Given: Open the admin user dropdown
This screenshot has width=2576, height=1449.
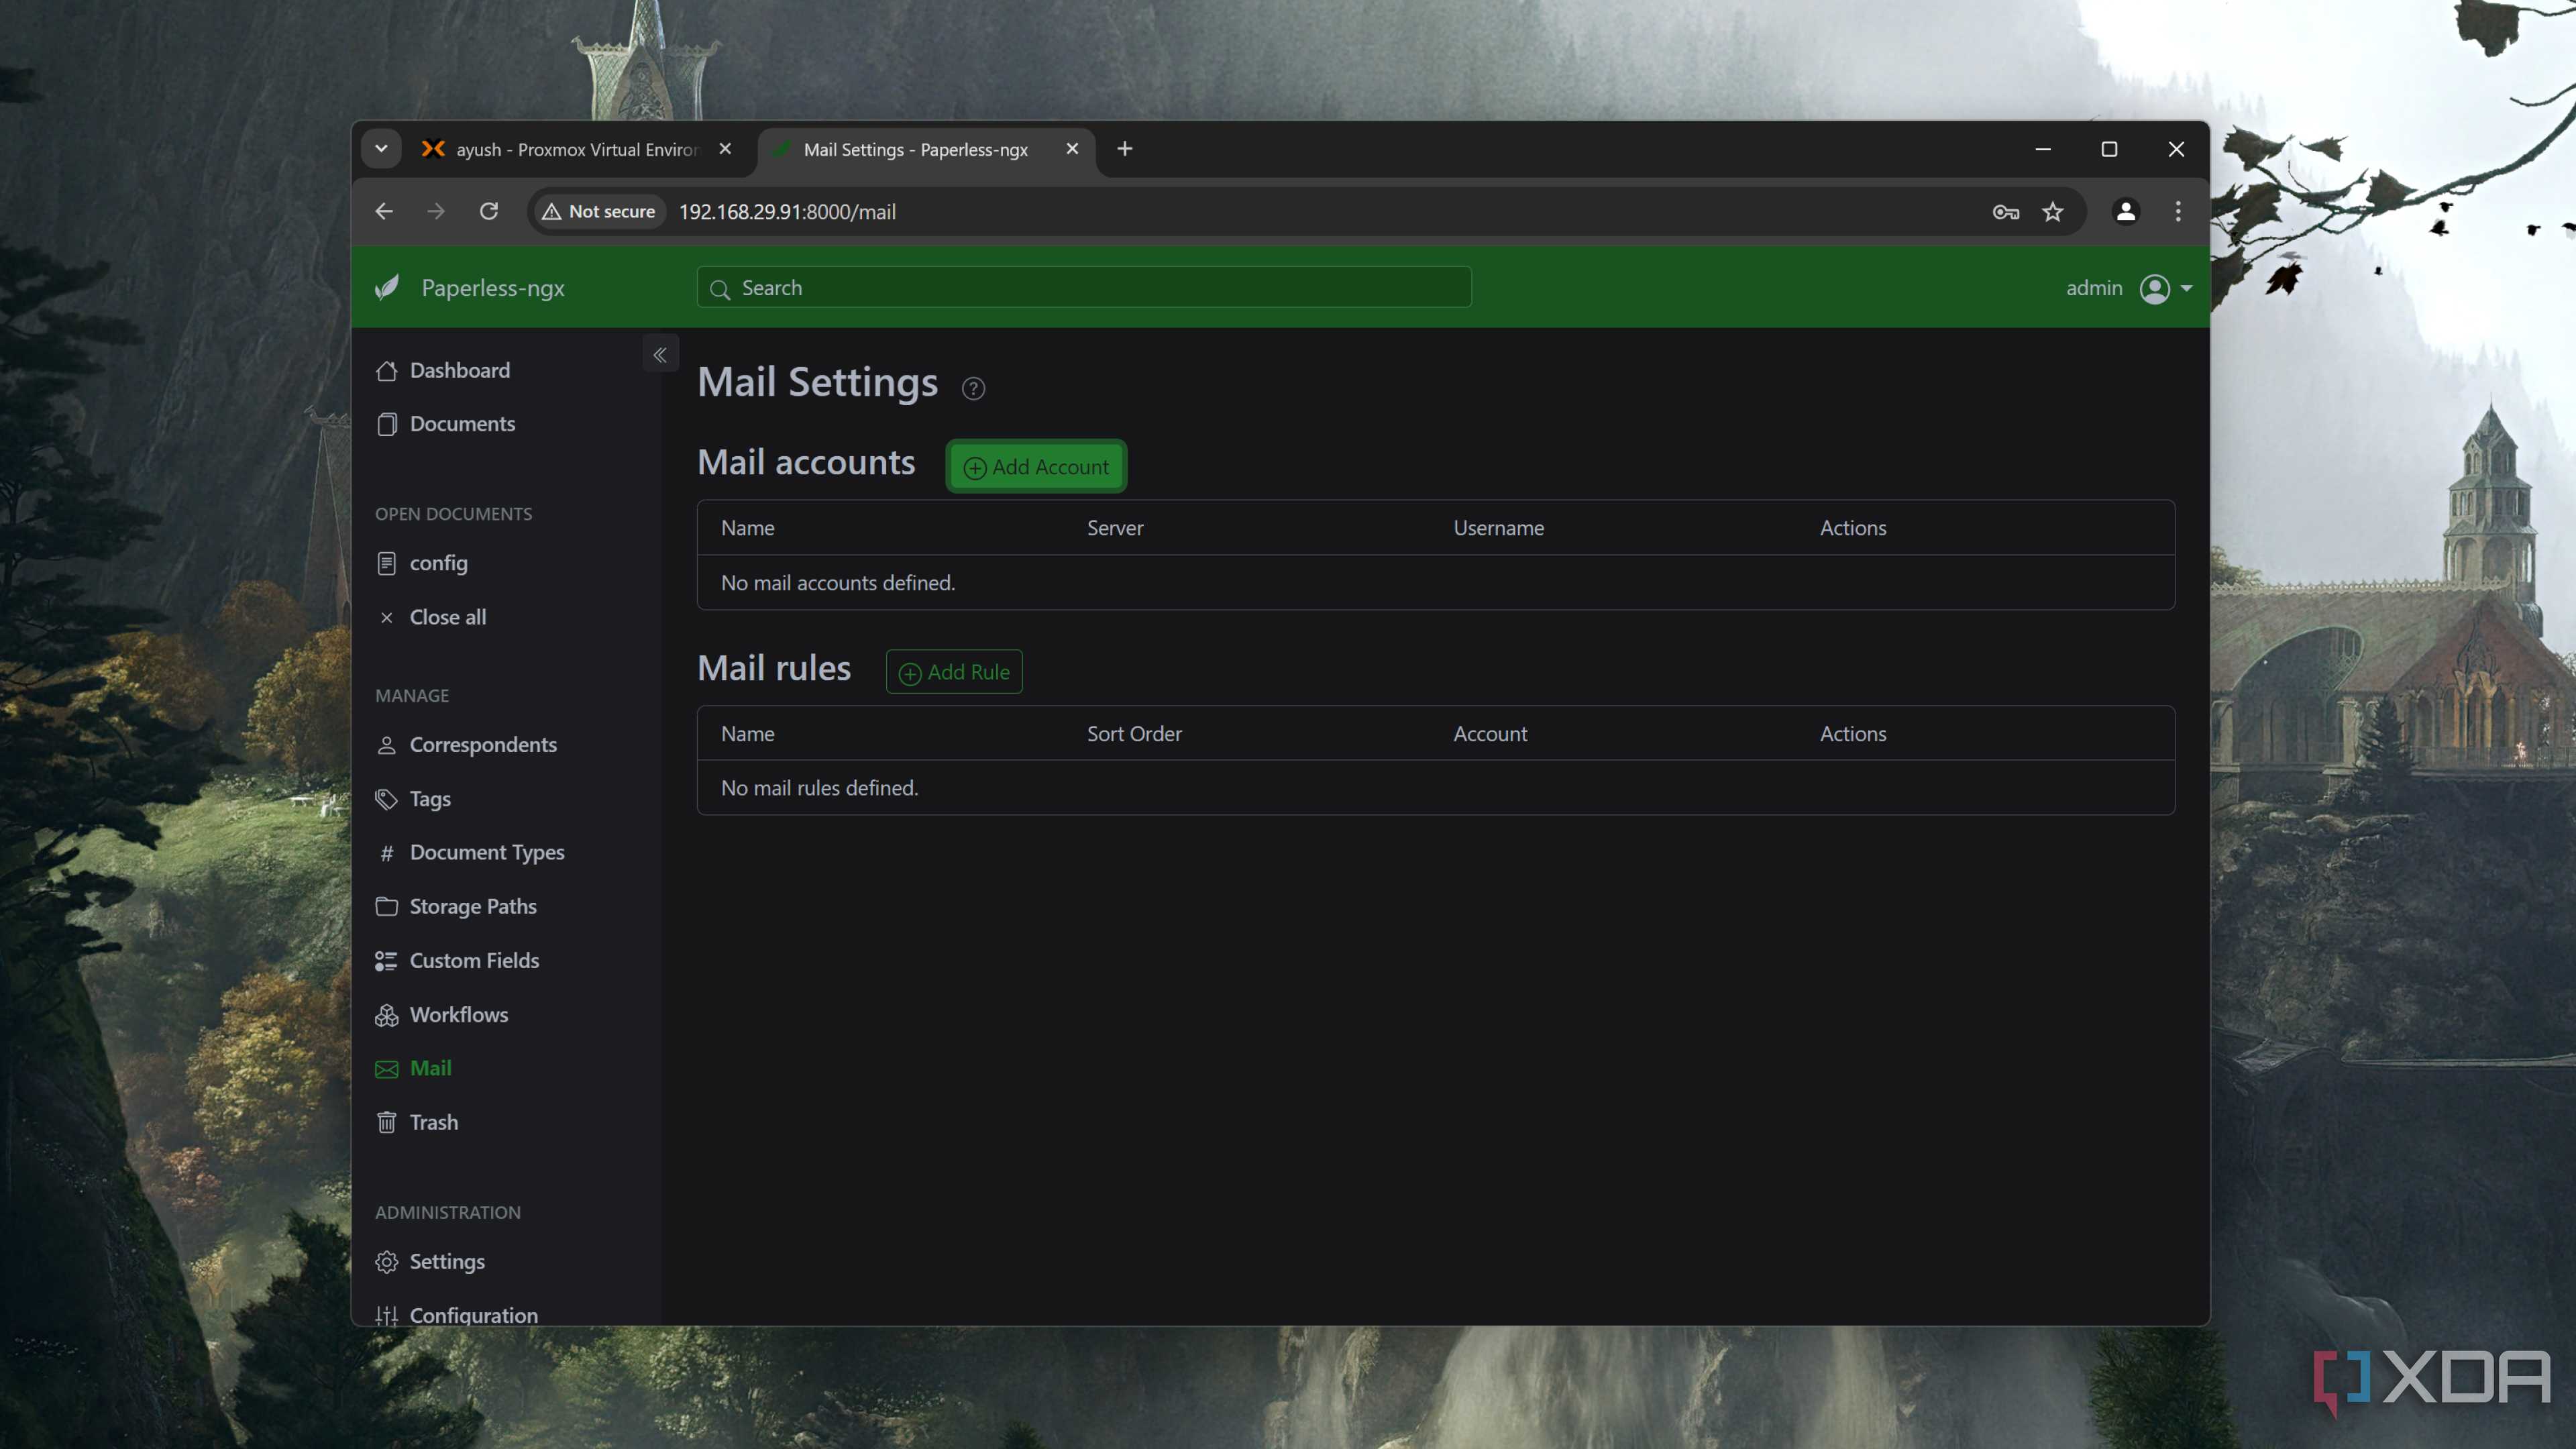Looking at the screenshot, I should 2129,289.
